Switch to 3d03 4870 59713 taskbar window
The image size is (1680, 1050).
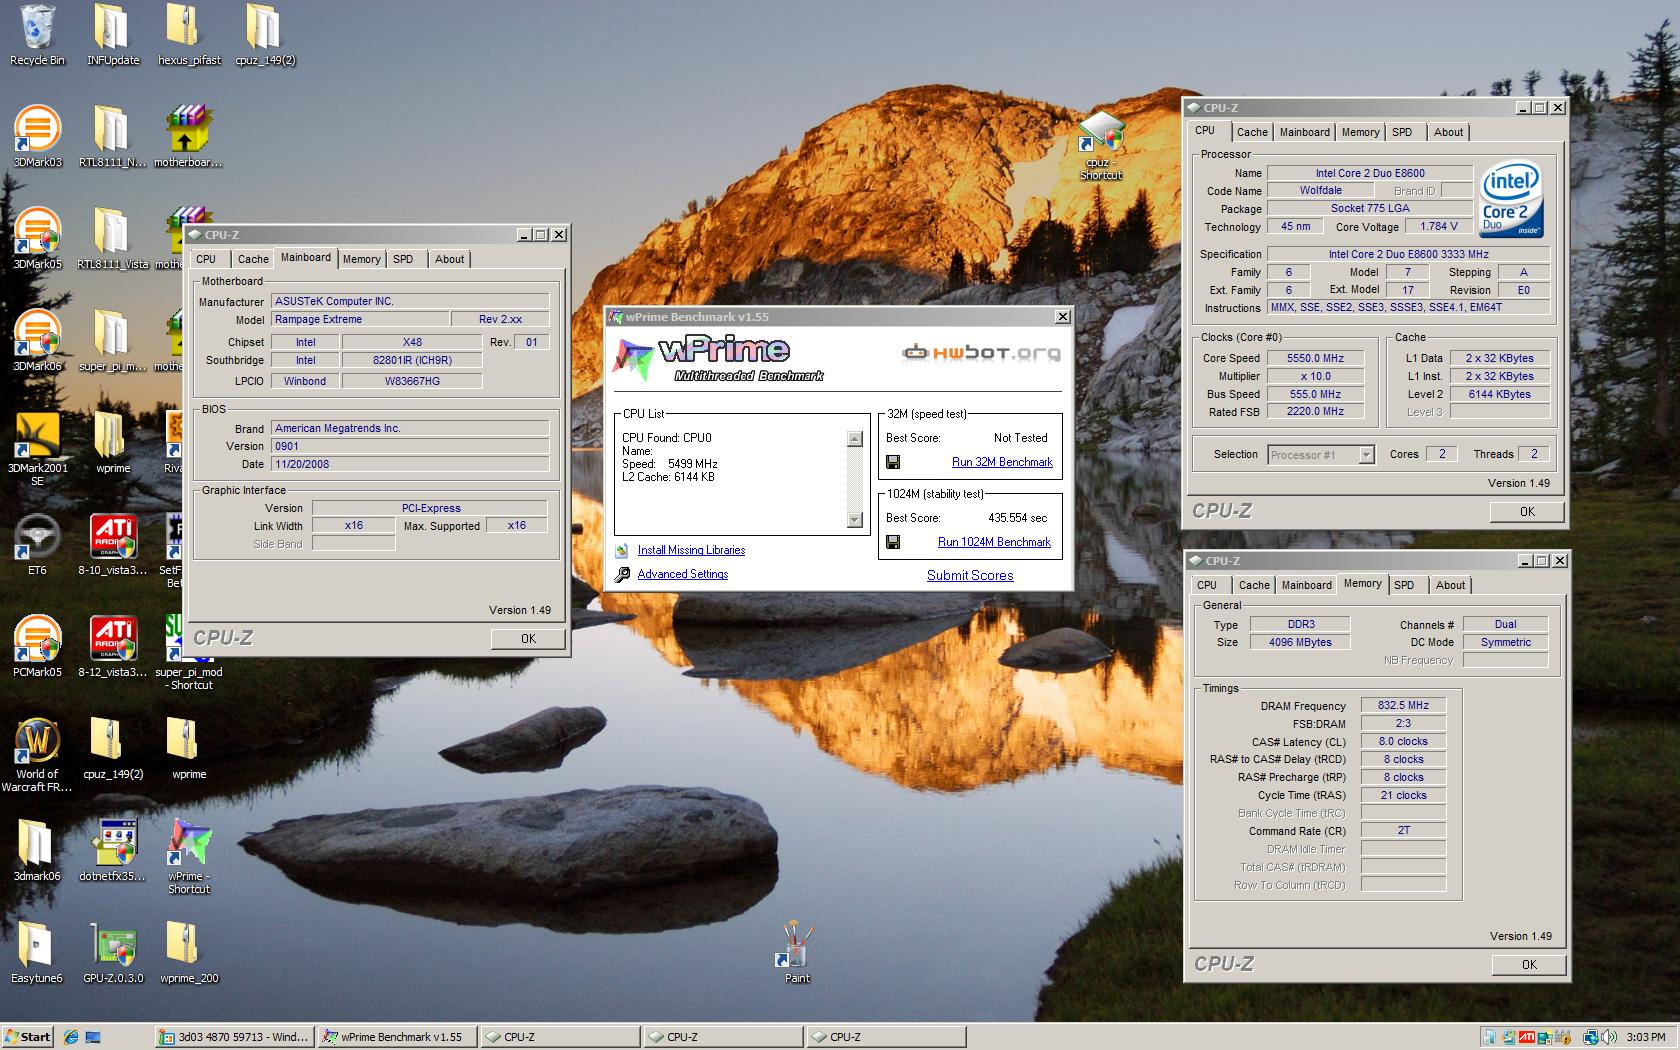[235, 1037]
